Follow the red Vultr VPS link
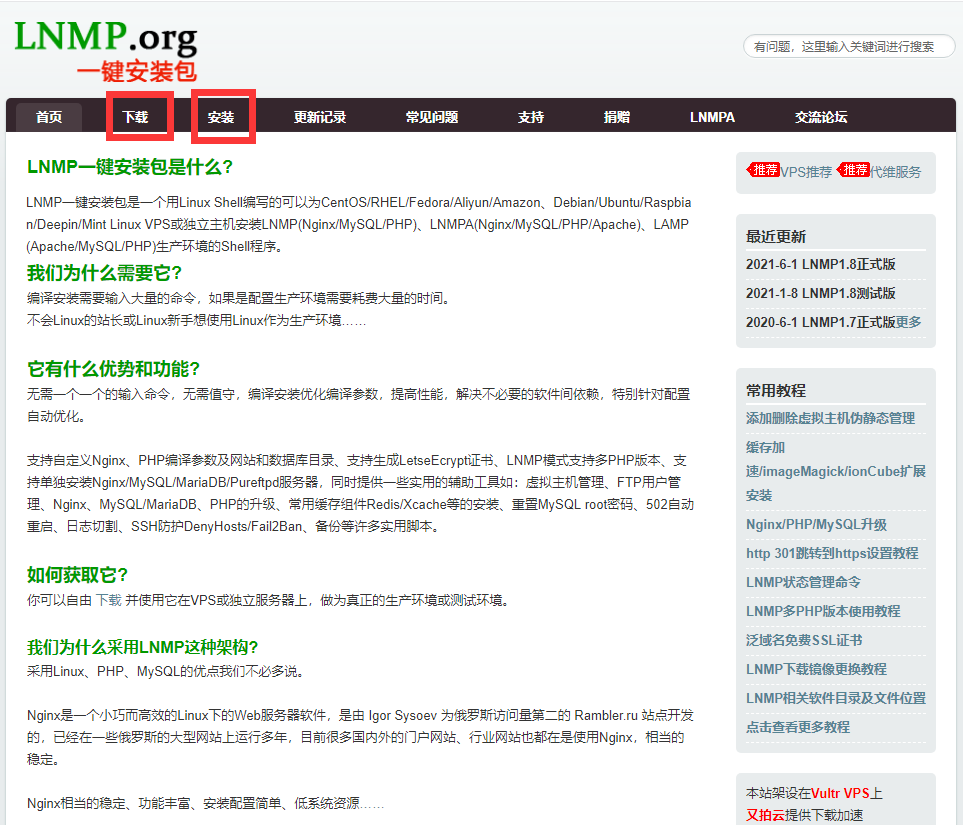 840,793
